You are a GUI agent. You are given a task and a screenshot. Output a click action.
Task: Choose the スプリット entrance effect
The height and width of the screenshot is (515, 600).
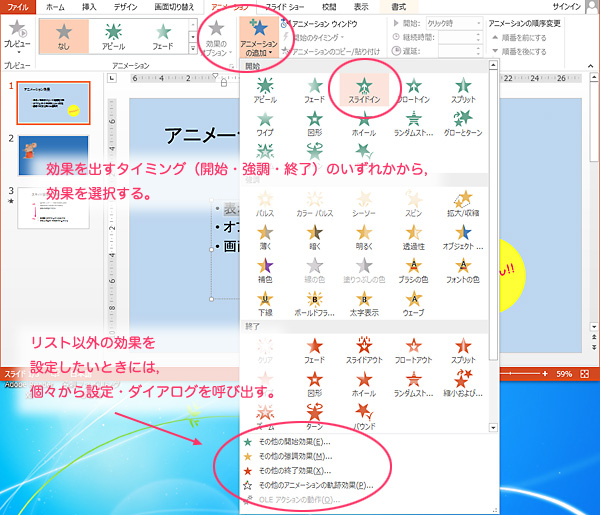(x=463, y=90)
